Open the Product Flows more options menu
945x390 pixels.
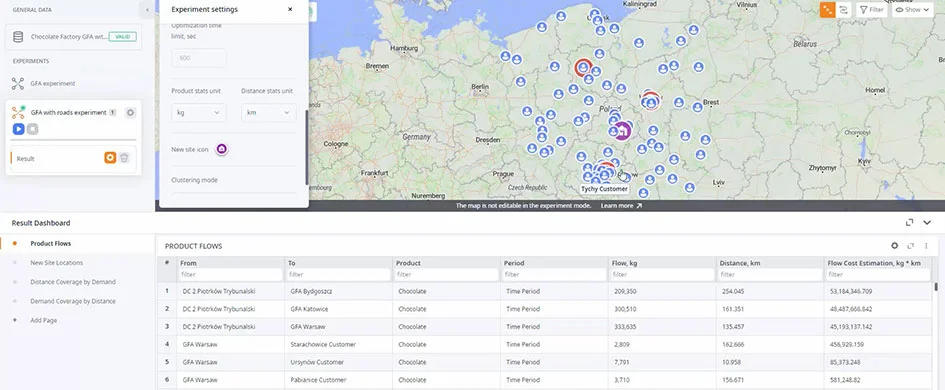(926, 246)
